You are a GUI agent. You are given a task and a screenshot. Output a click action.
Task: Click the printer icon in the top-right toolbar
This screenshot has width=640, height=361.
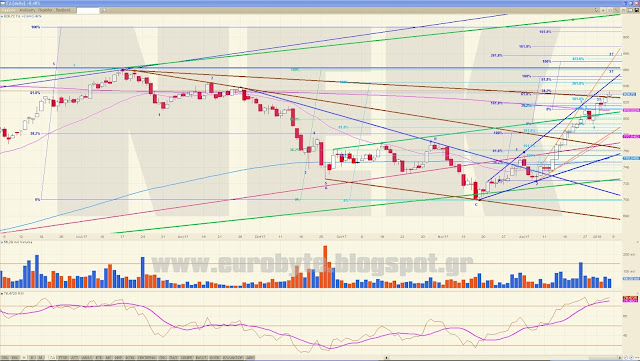point(630,10)
